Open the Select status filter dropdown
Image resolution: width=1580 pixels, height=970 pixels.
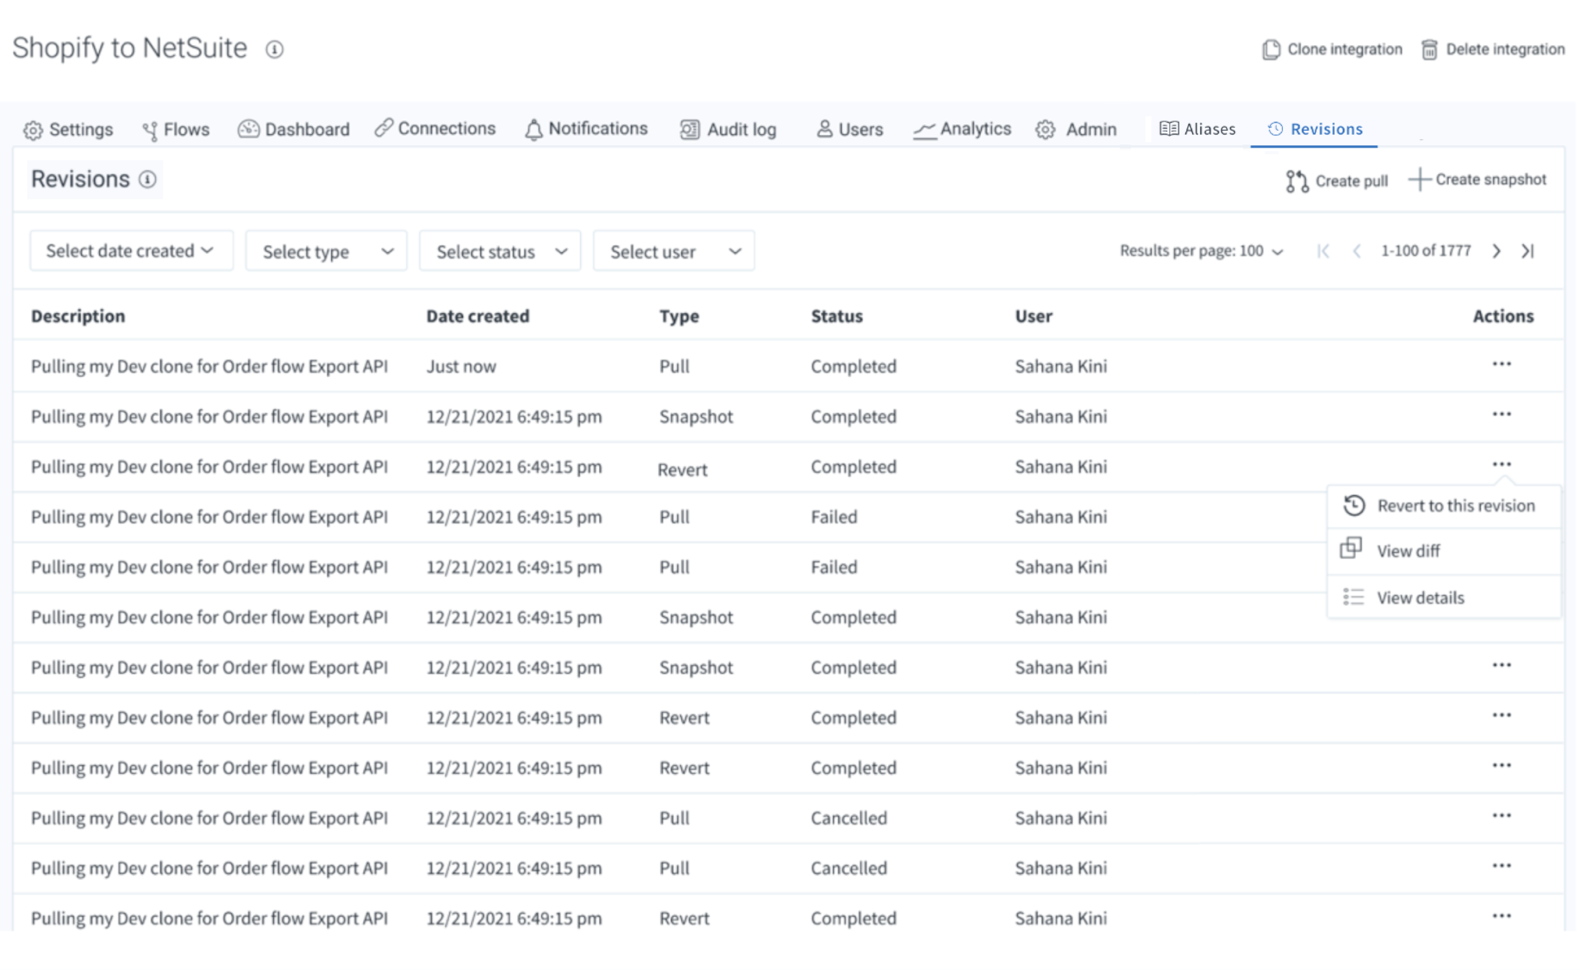click(500, 251)
